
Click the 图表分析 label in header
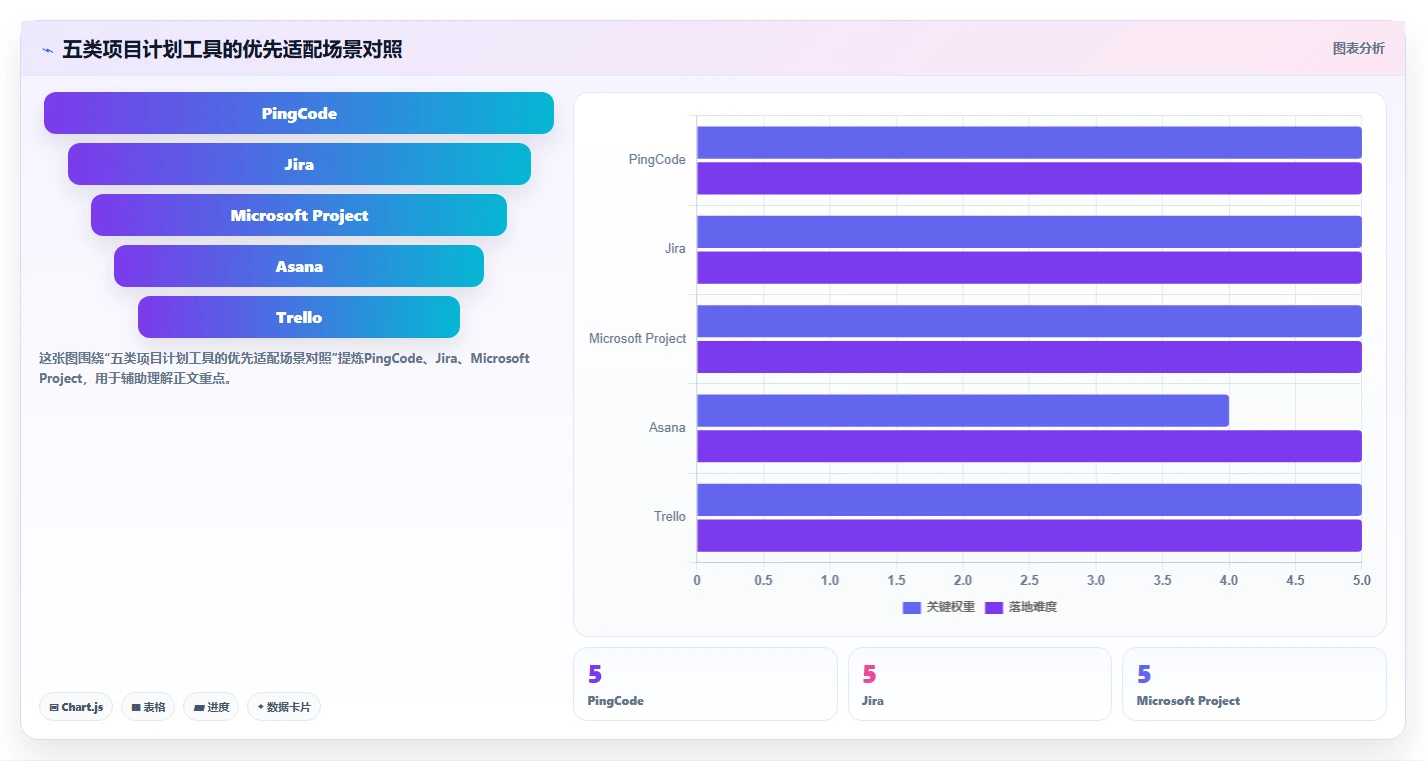1358,48
